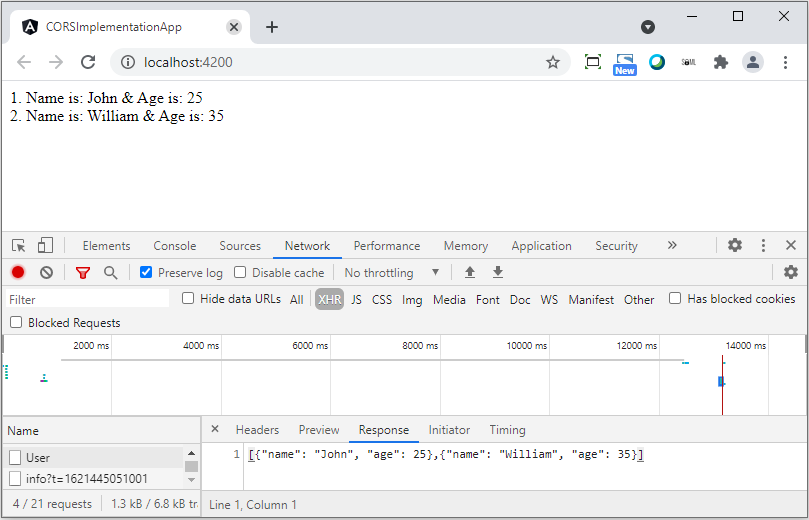Image resolution: width=809 pixels, height=520 pixels.
Task: Open the SAML extension icon
Action: pyautogui.click(x=688, y=62)
